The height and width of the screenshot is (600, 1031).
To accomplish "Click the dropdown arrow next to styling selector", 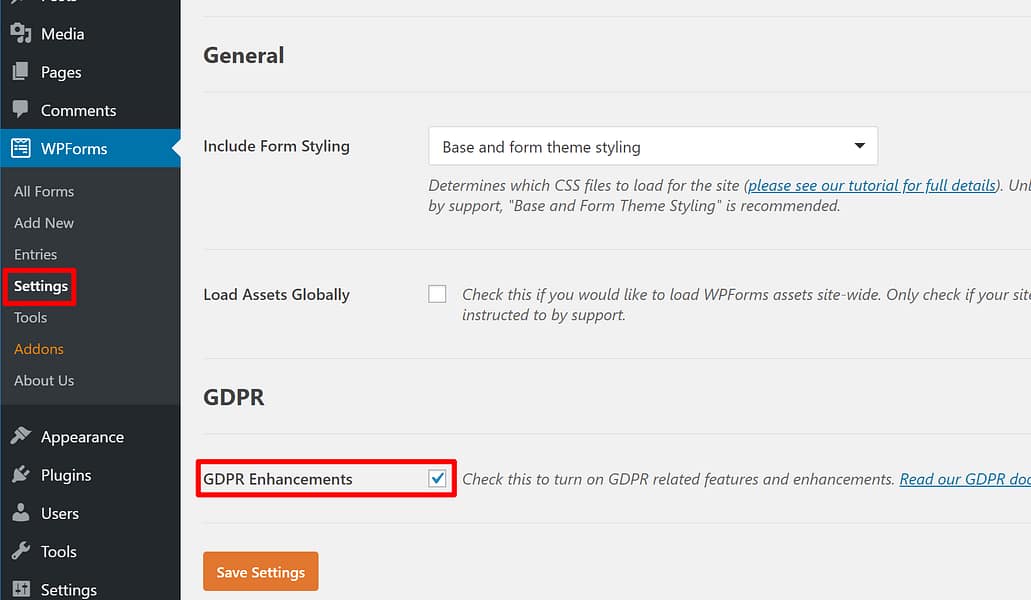I will pos(859,146).
